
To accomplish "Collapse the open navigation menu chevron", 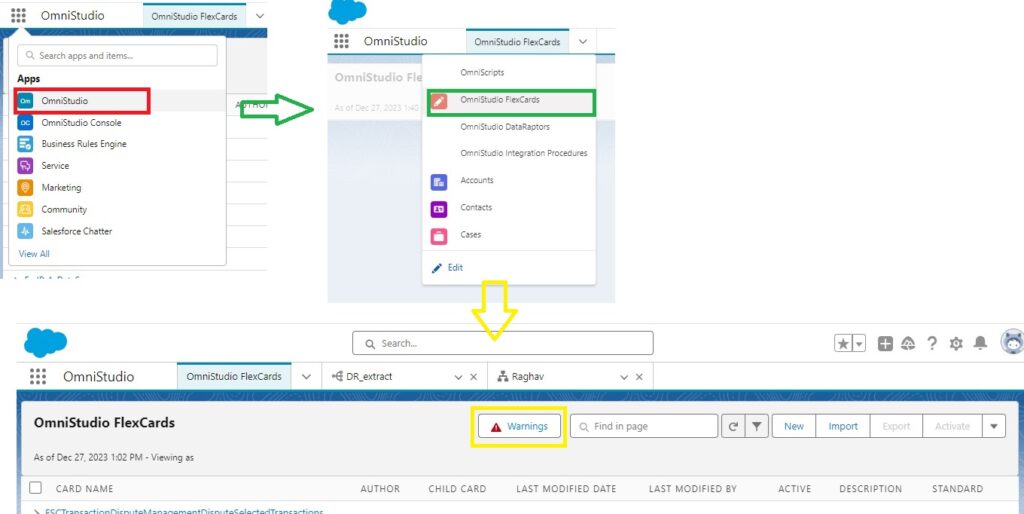I will point(583,42).
